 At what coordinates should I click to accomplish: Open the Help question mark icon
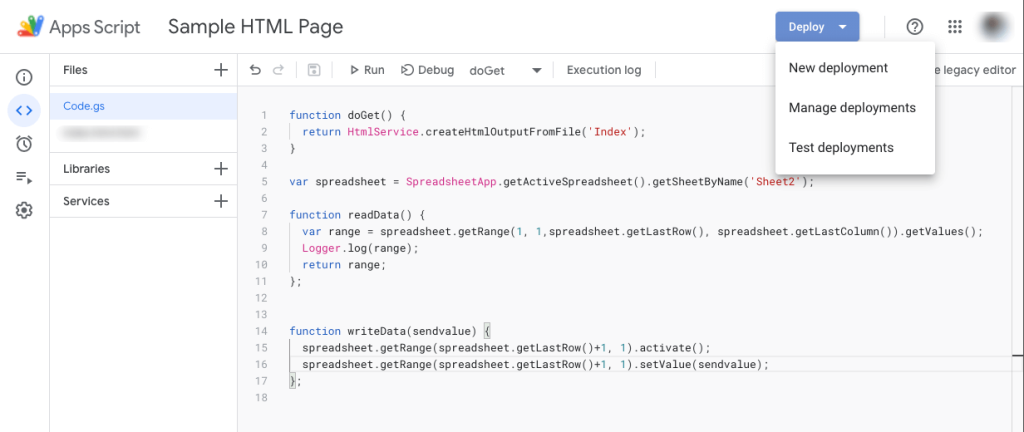click(x=916, y=27)
